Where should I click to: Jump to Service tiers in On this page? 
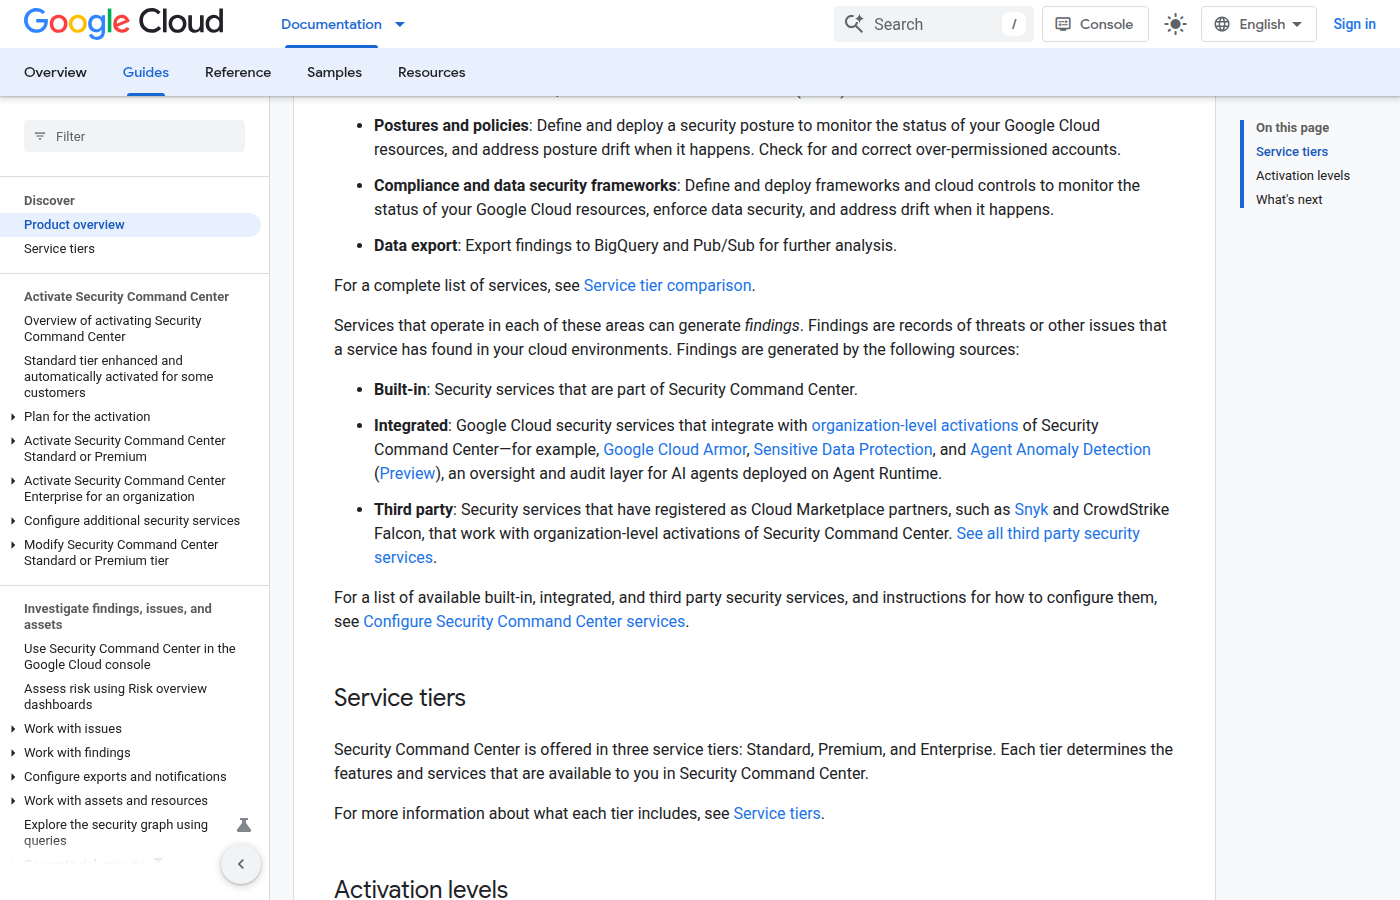(1292, 152)
